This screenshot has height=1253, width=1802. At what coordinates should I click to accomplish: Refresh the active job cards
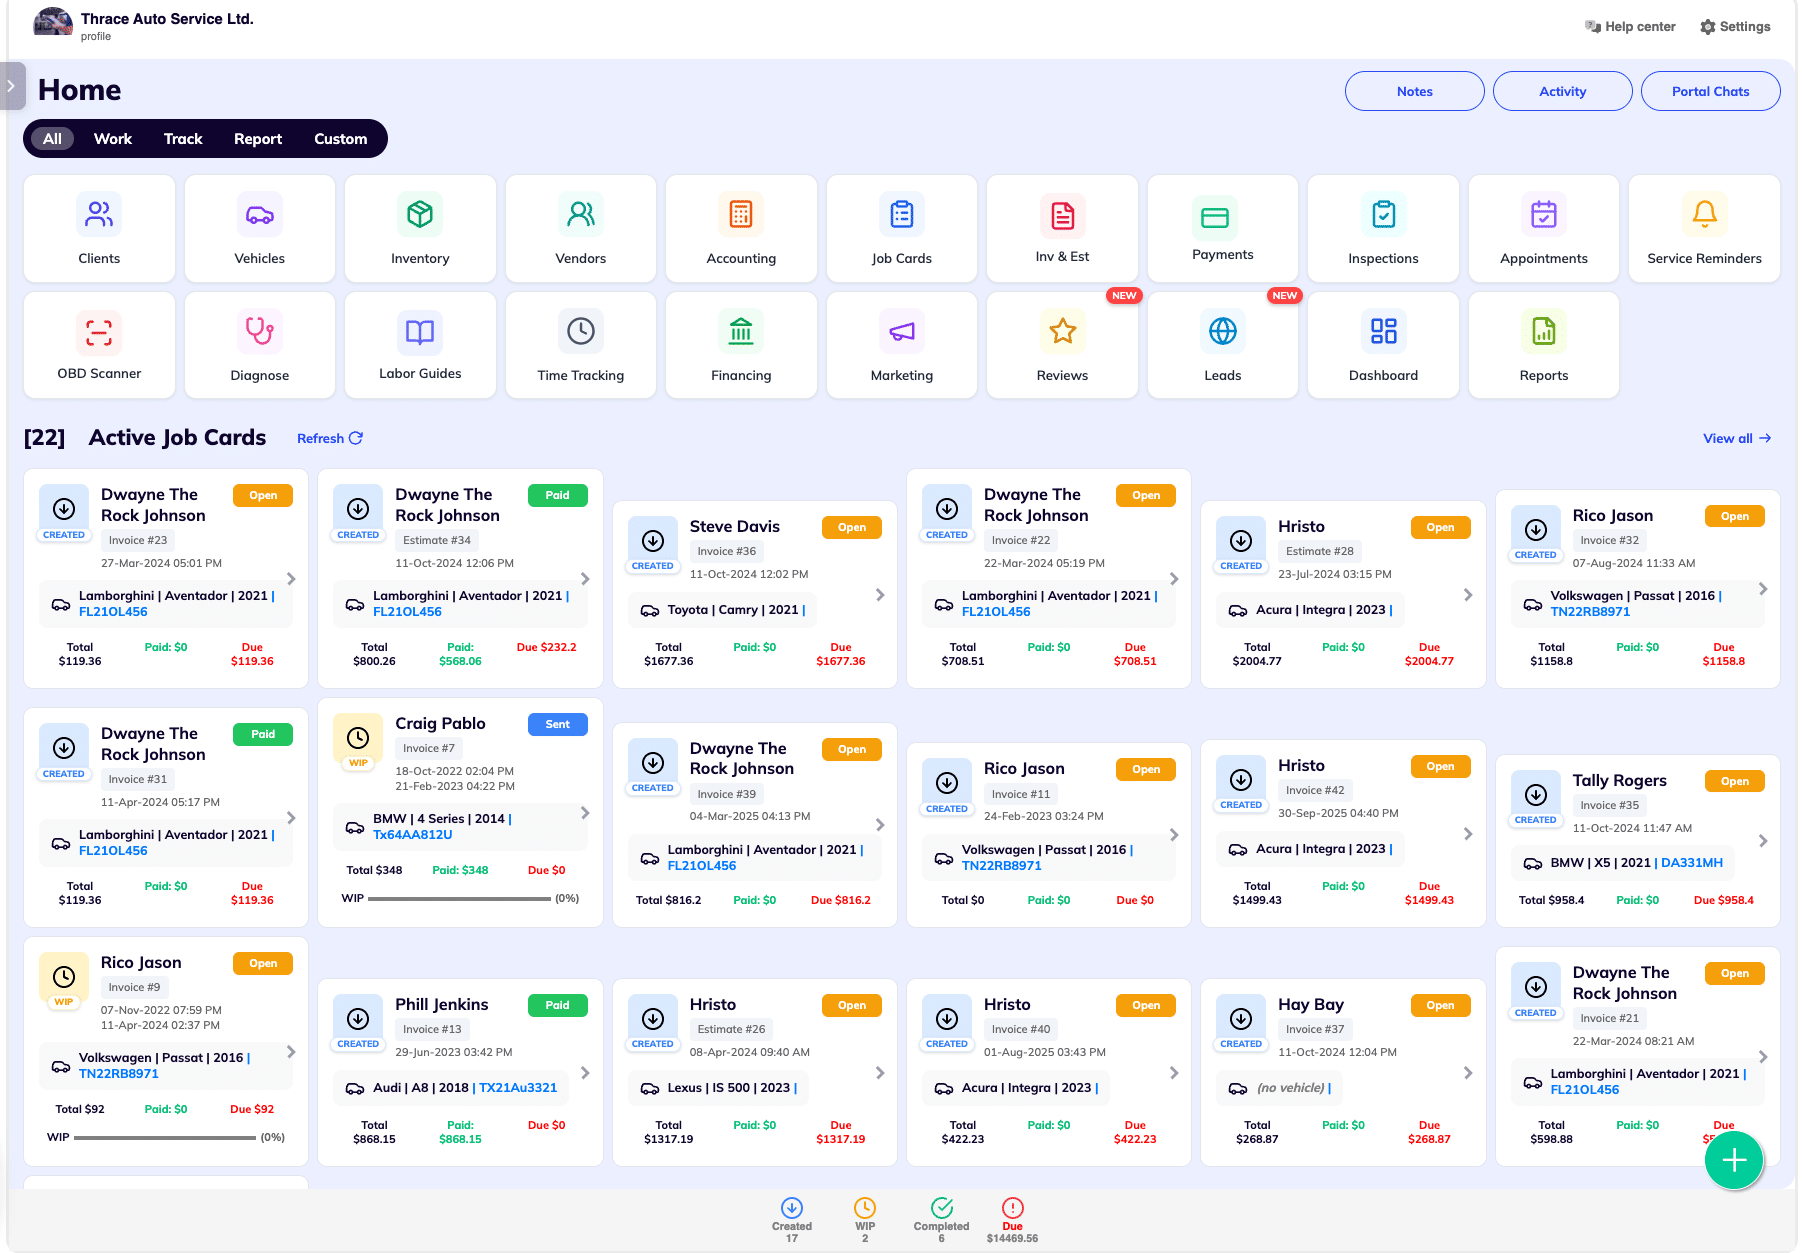coord(330,438)
